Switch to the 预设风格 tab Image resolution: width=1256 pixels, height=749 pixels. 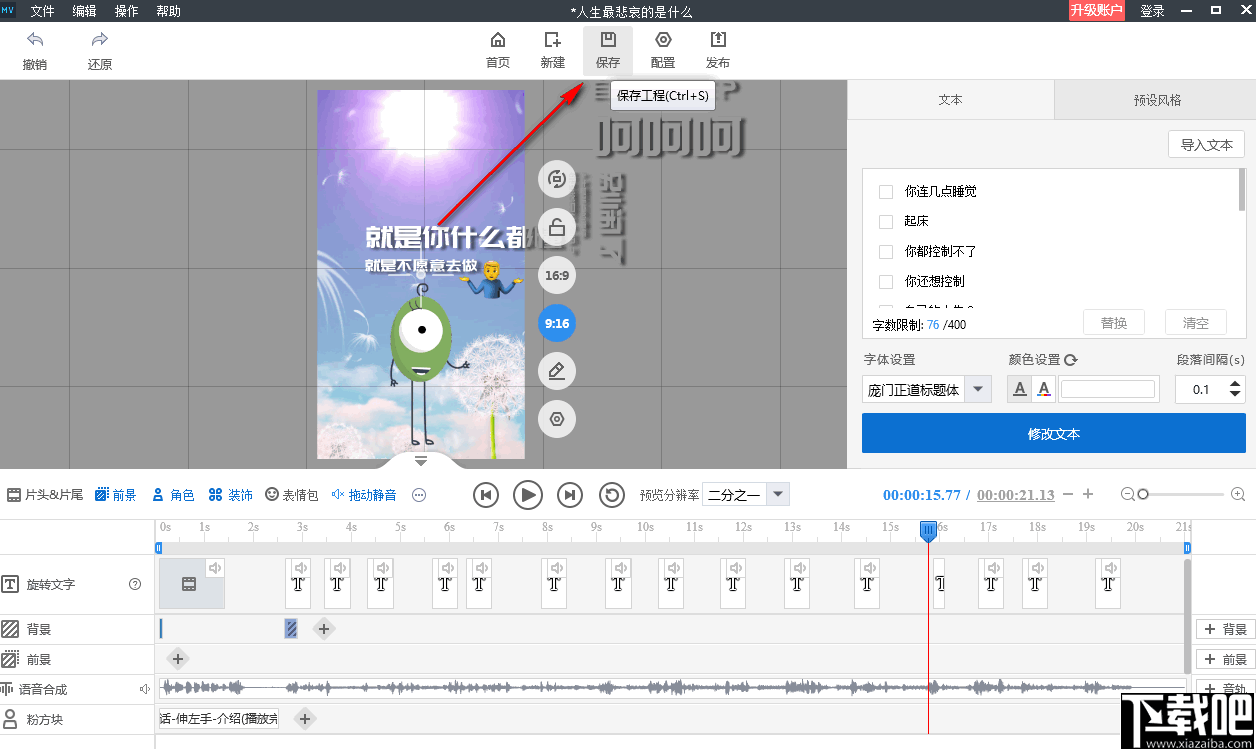coord(1155,99)
